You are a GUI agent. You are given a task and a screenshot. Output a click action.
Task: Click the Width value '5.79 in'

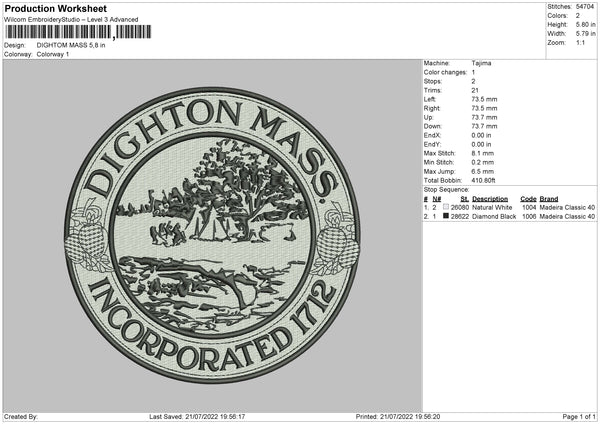click(585, 34)
